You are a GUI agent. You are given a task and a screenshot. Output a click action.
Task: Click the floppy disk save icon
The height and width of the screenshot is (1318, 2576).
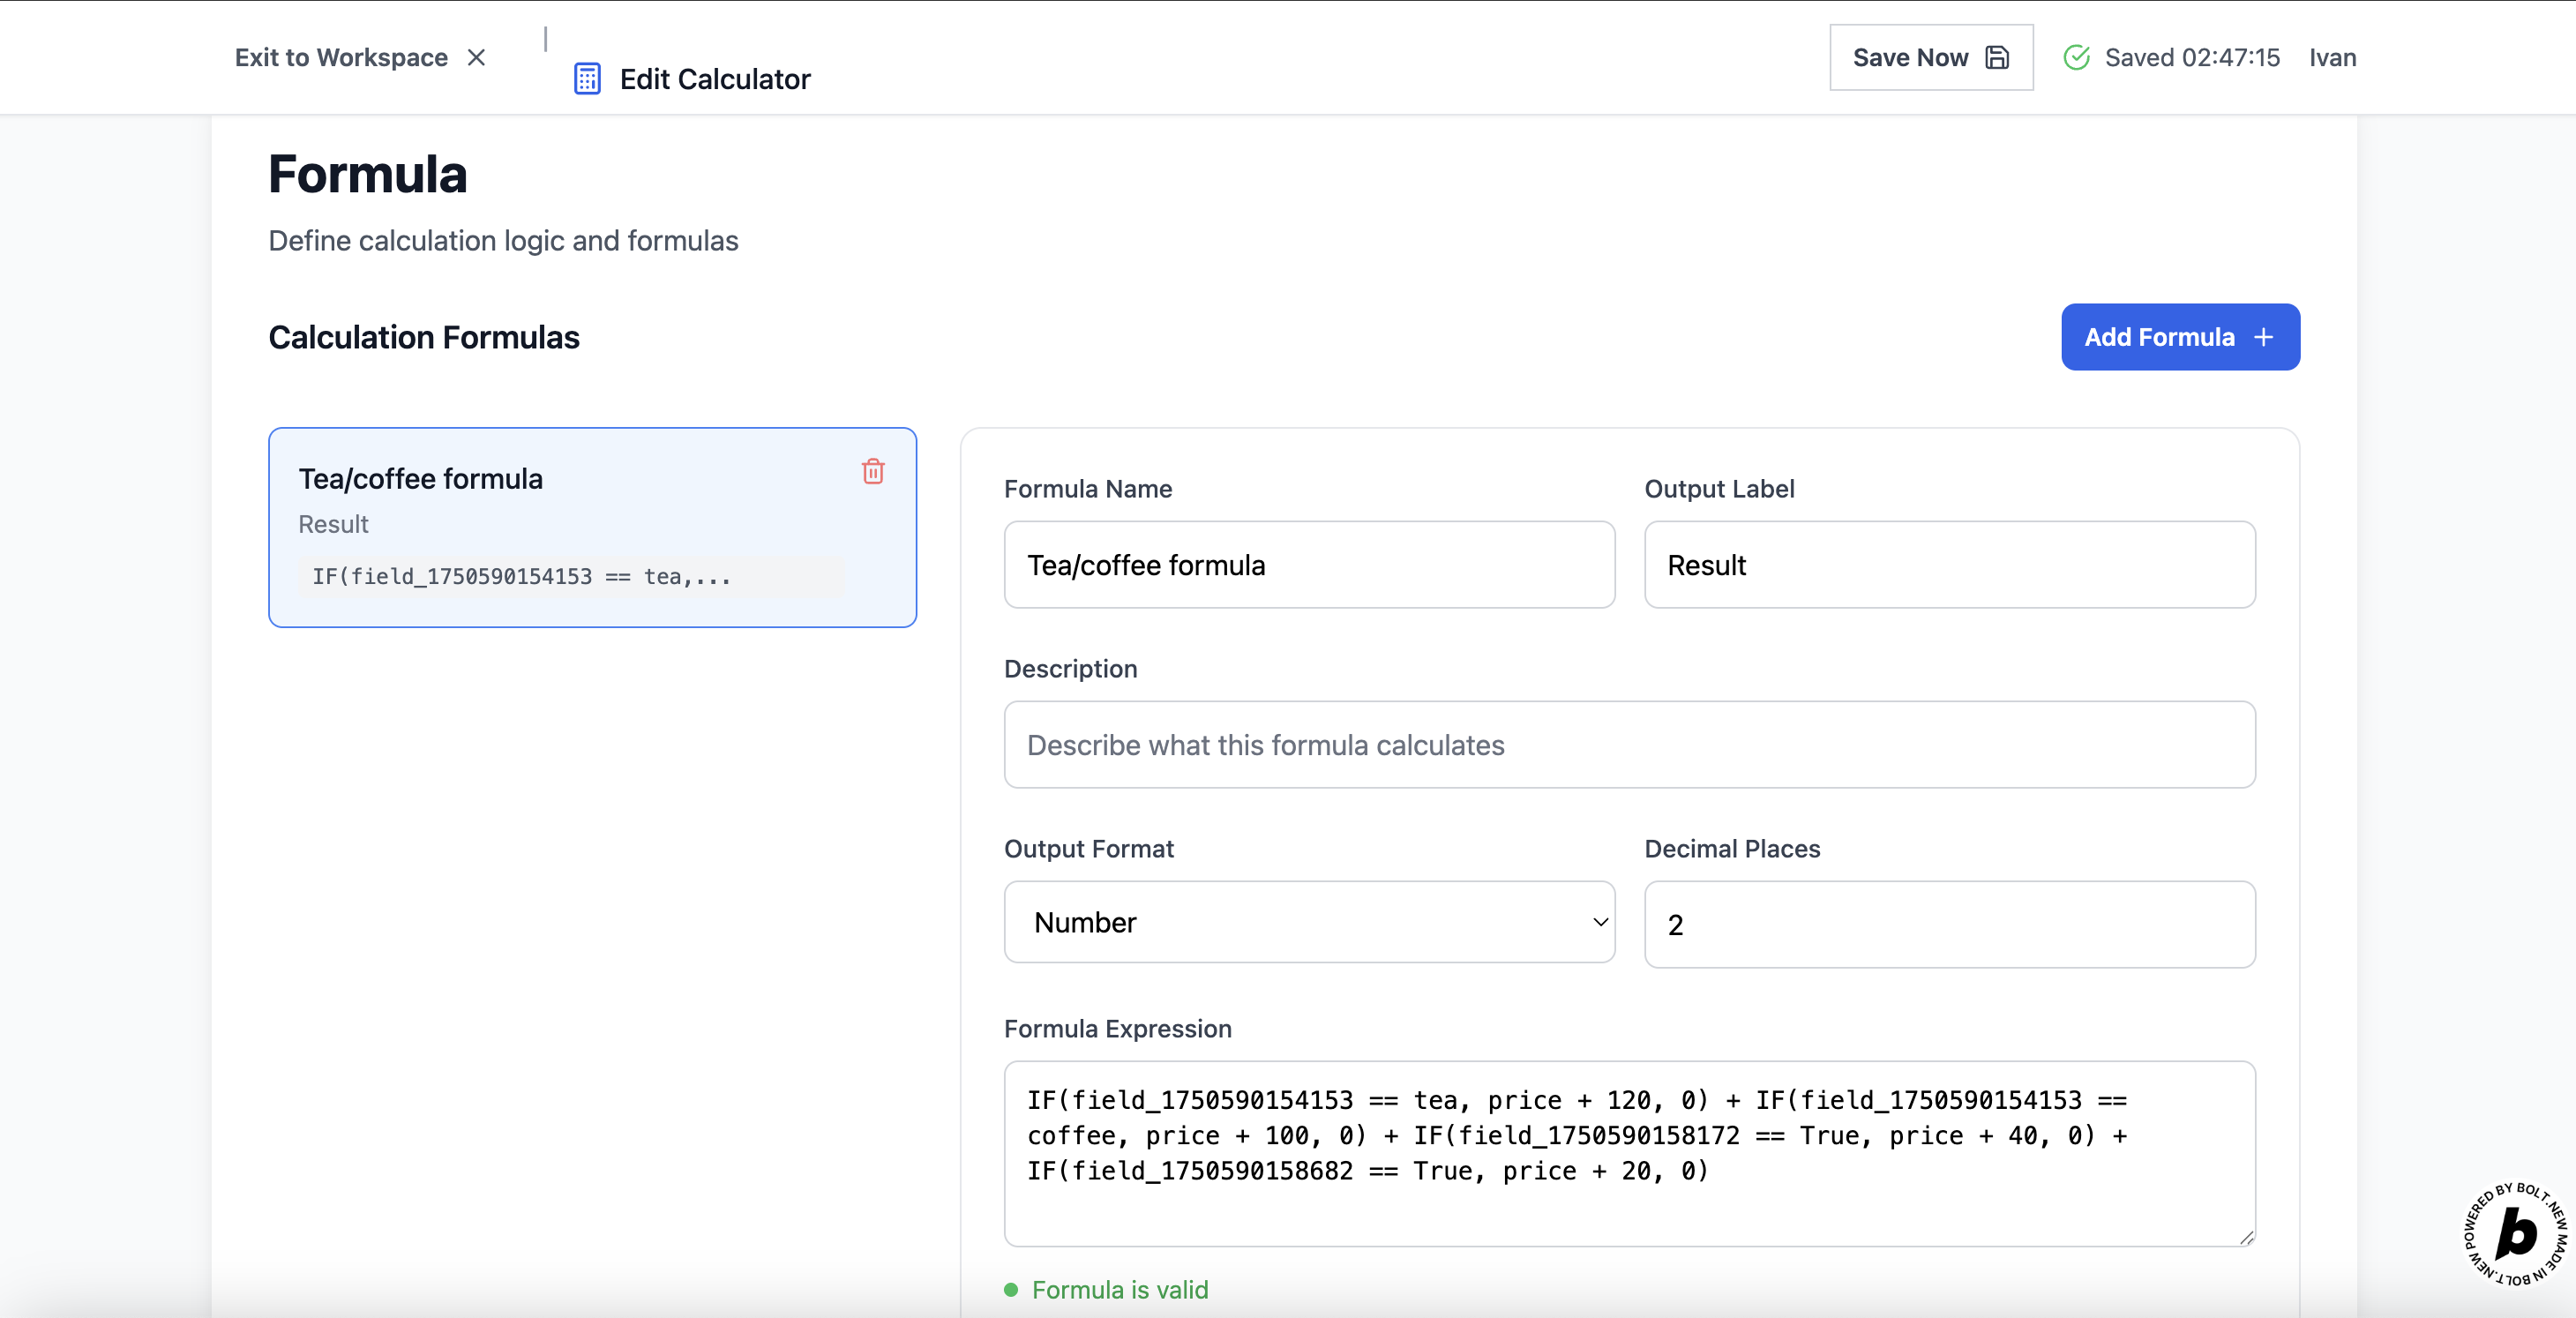[x=1996, y=57]
